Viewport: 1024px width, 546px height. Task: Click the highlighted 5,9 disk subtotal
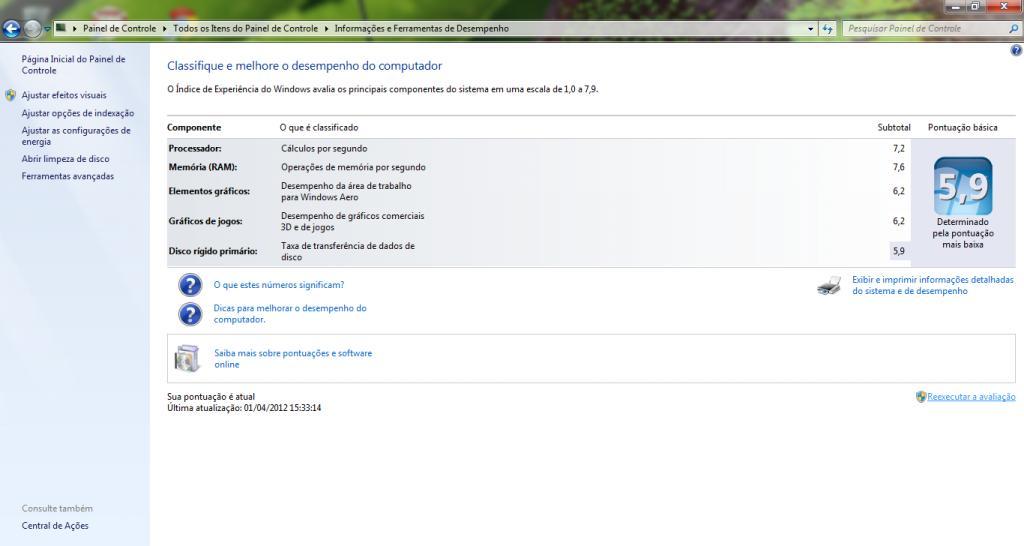(x=899, y=251)
